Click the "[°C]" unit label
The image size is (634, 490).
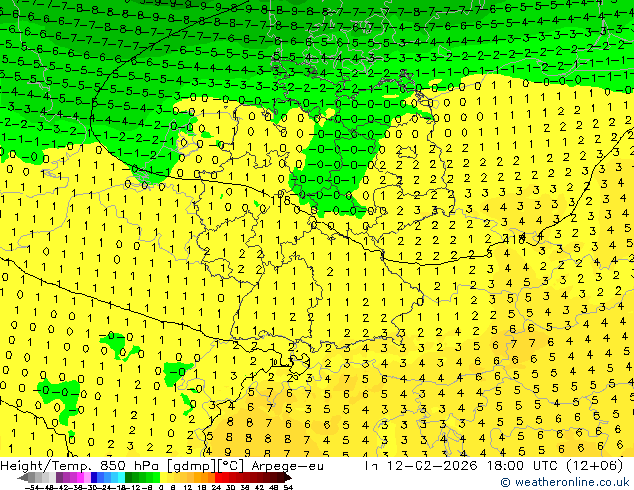pyautogui.click(x=231, y=466)
